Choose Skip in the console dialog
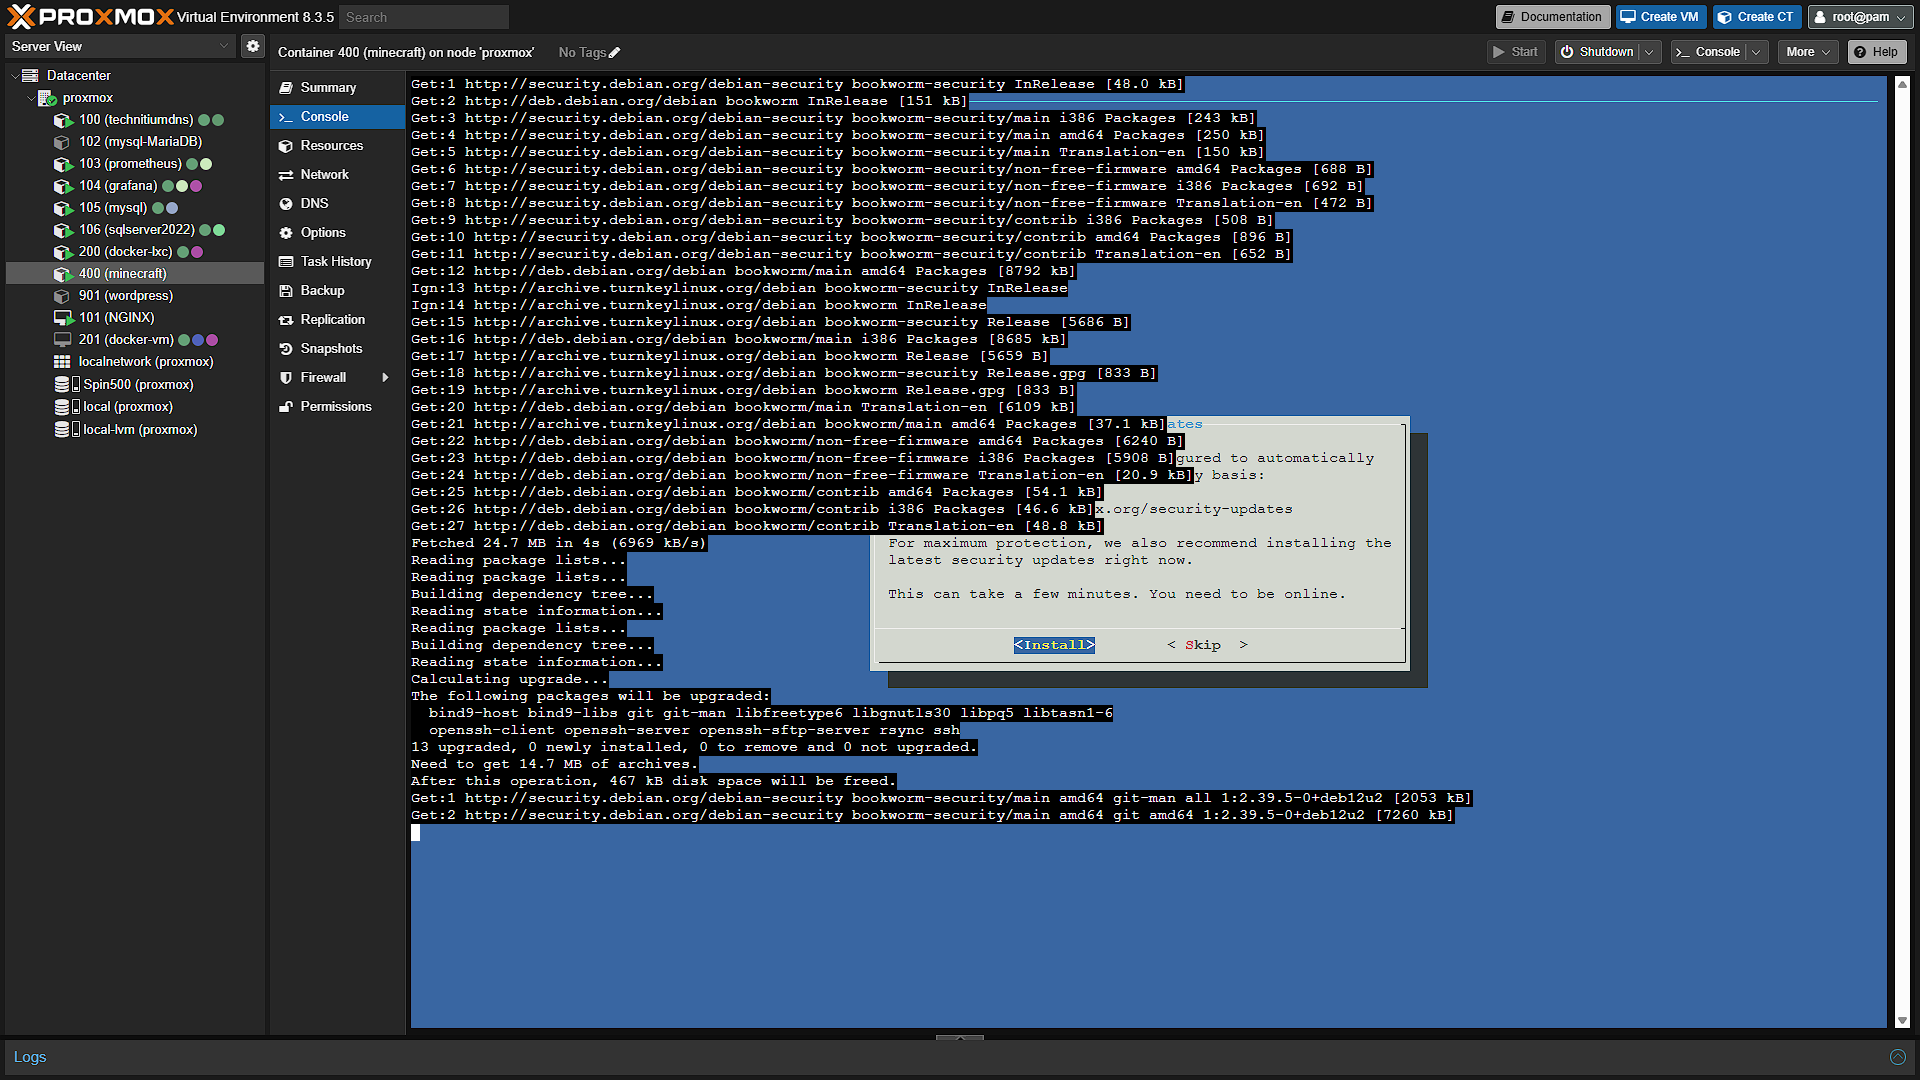The height and width of the screenshot is (1080, 1920). tap(1207, 646)
